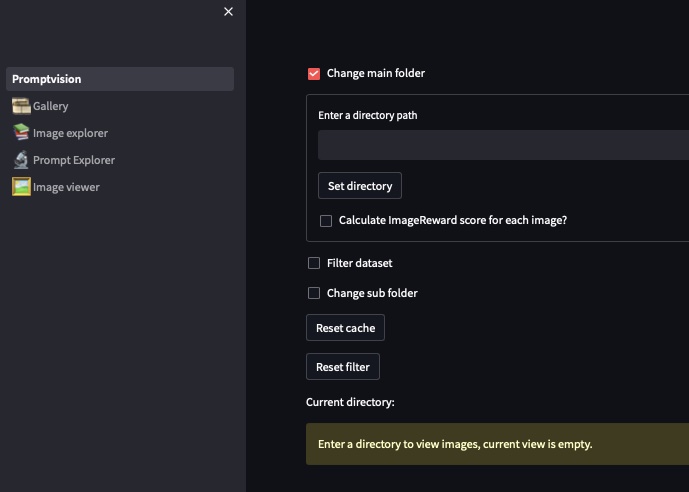Switch to Image explorer page
The height and width of the screenshot is (492, 689).
pos(70,133)
